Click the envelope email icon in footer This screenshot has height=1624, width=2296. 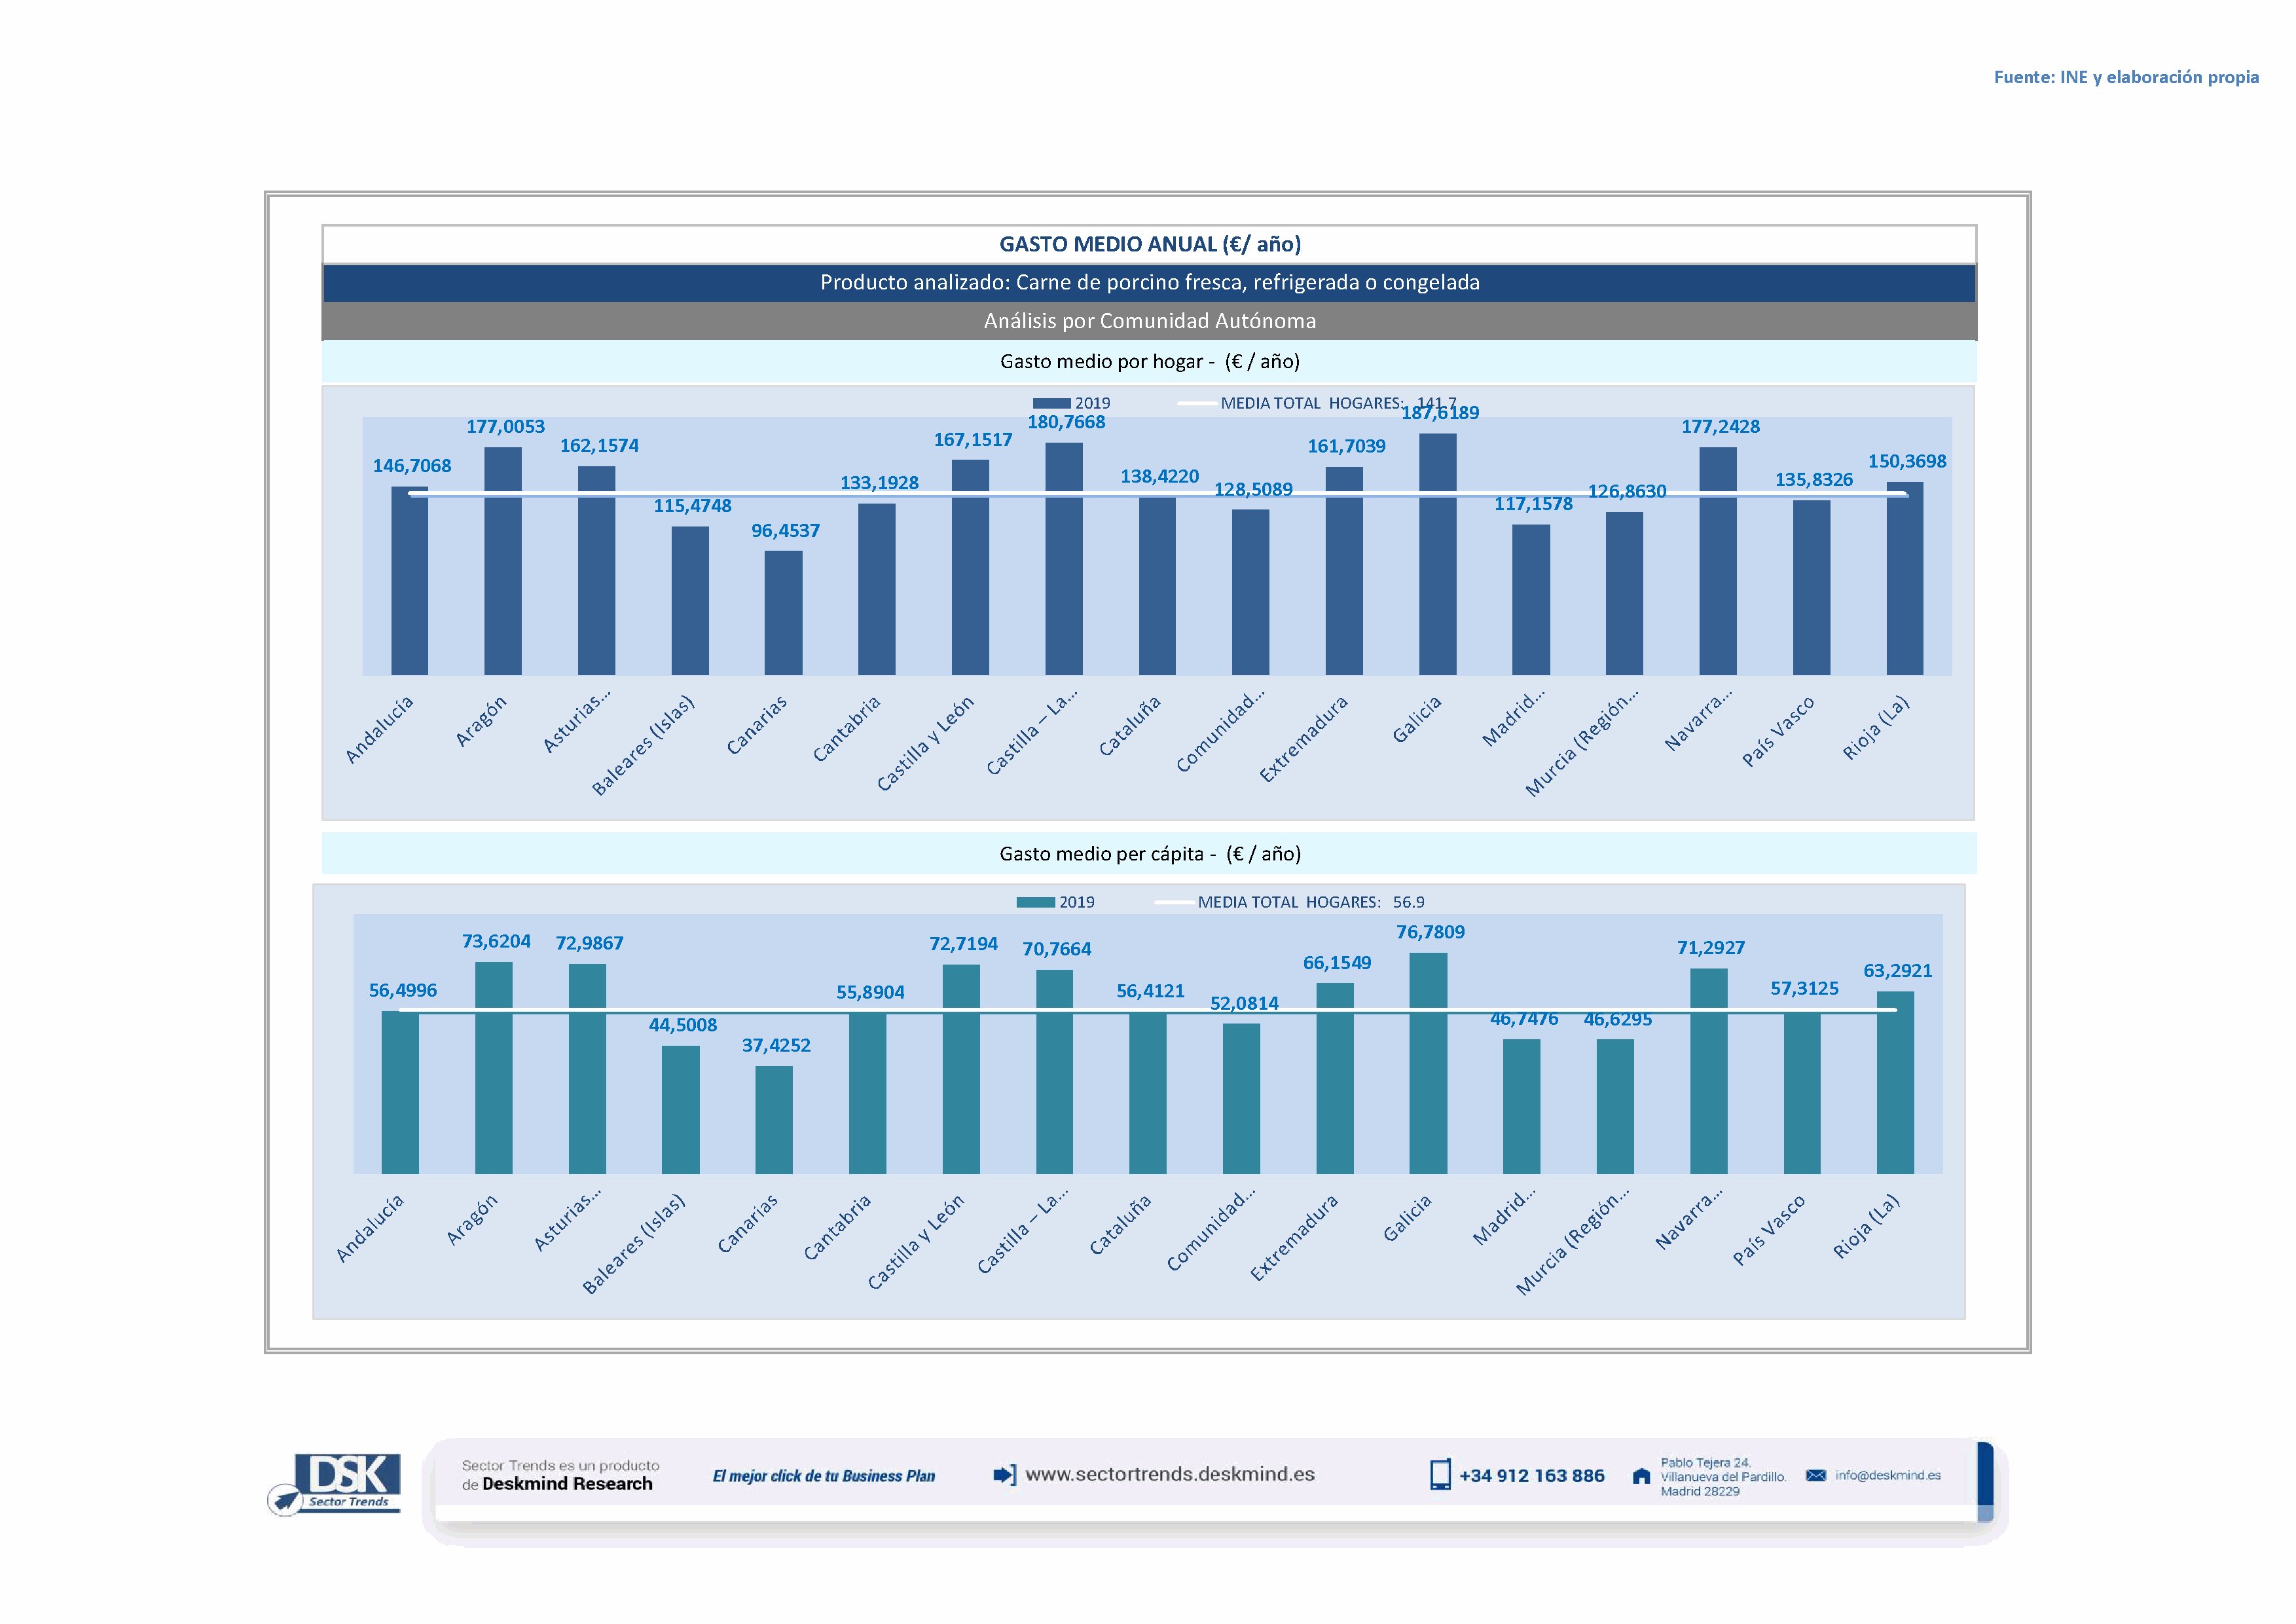point(1815,1475)
